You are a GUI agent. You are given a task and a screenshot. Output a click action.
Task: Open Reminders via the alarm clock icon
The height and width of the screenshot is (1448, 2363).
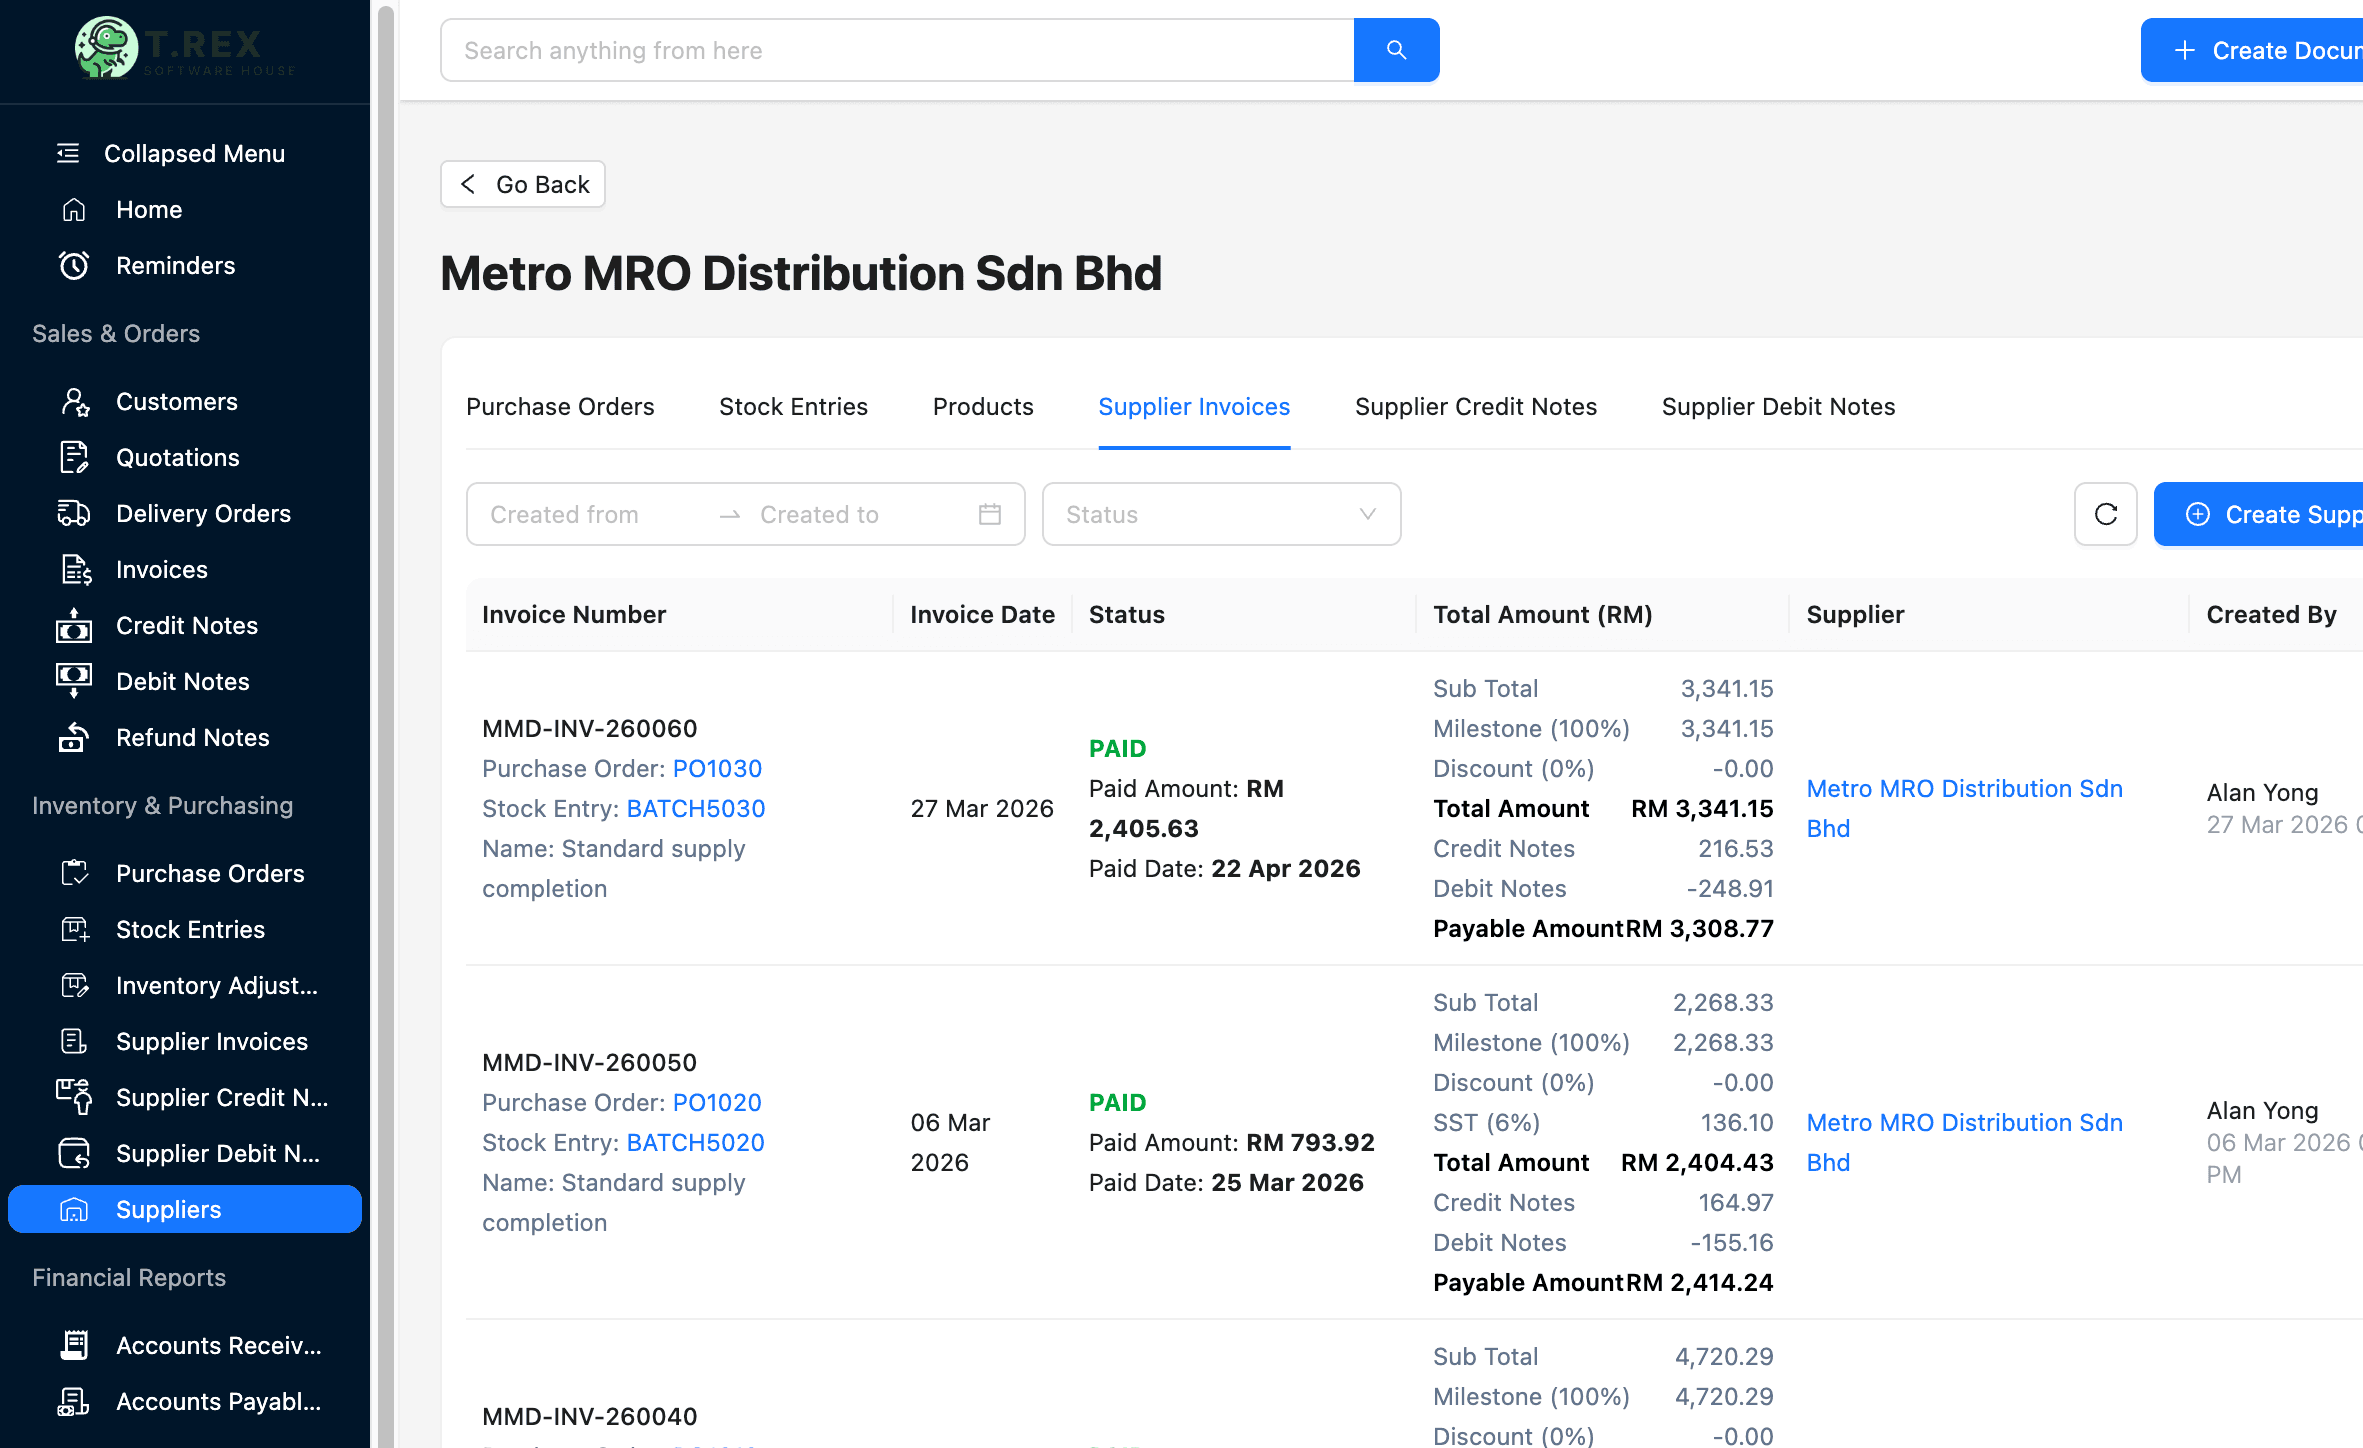click(74, 265)
